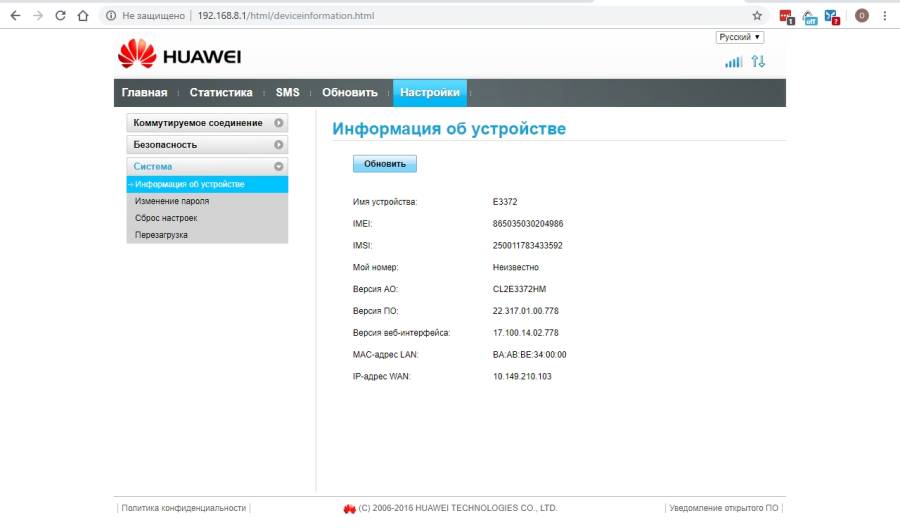This screenshot has width=900, height=530.
Task: Select Изменение пароля in the sidebar
Action: tap(172, 201)
